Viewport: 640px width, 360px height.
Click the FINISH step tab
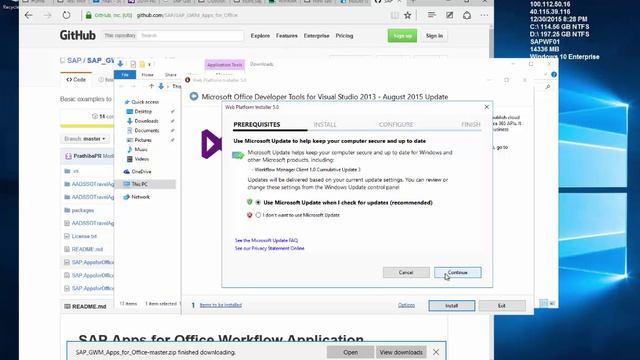(x=471, y=124)
